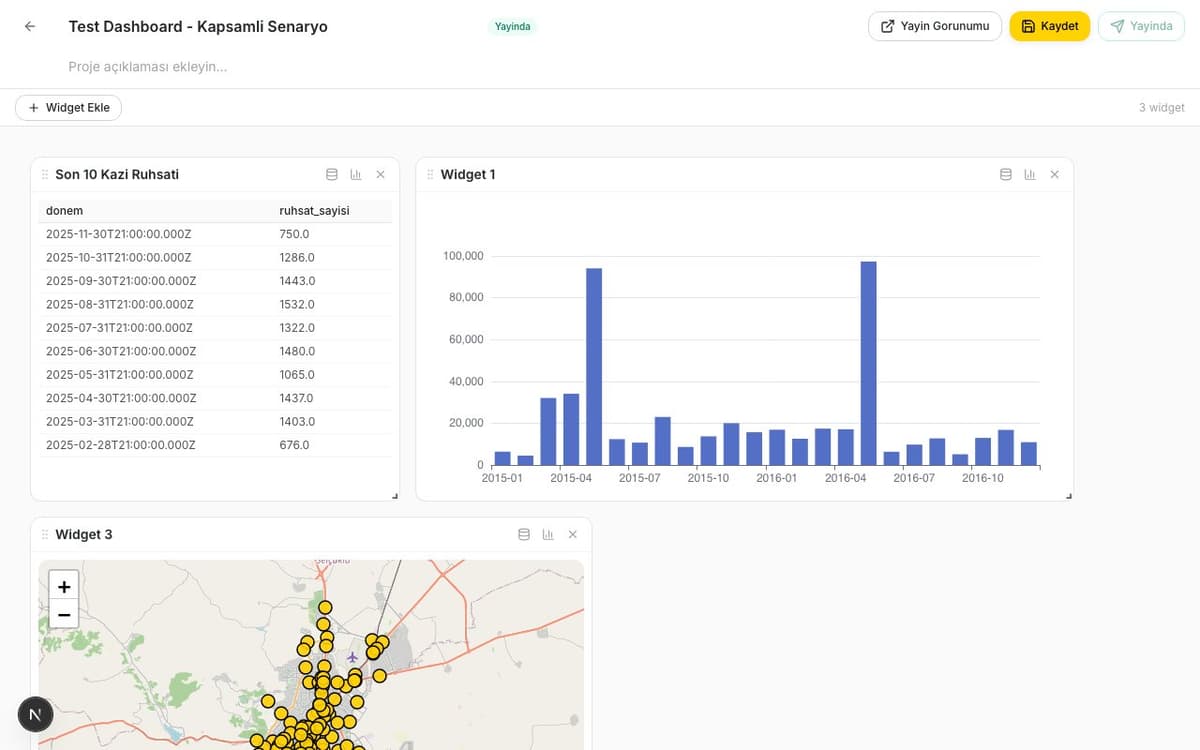Viewport: 1200px width, 750px height.
Task: Open data source icon on Widget 3
Action: 524,534
